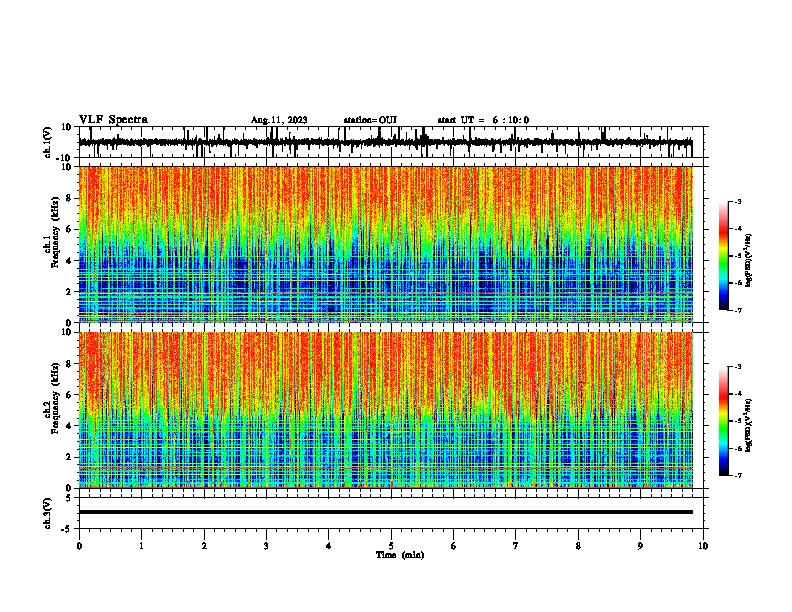Click the "-3" label on ch.1 color bar

737,201
